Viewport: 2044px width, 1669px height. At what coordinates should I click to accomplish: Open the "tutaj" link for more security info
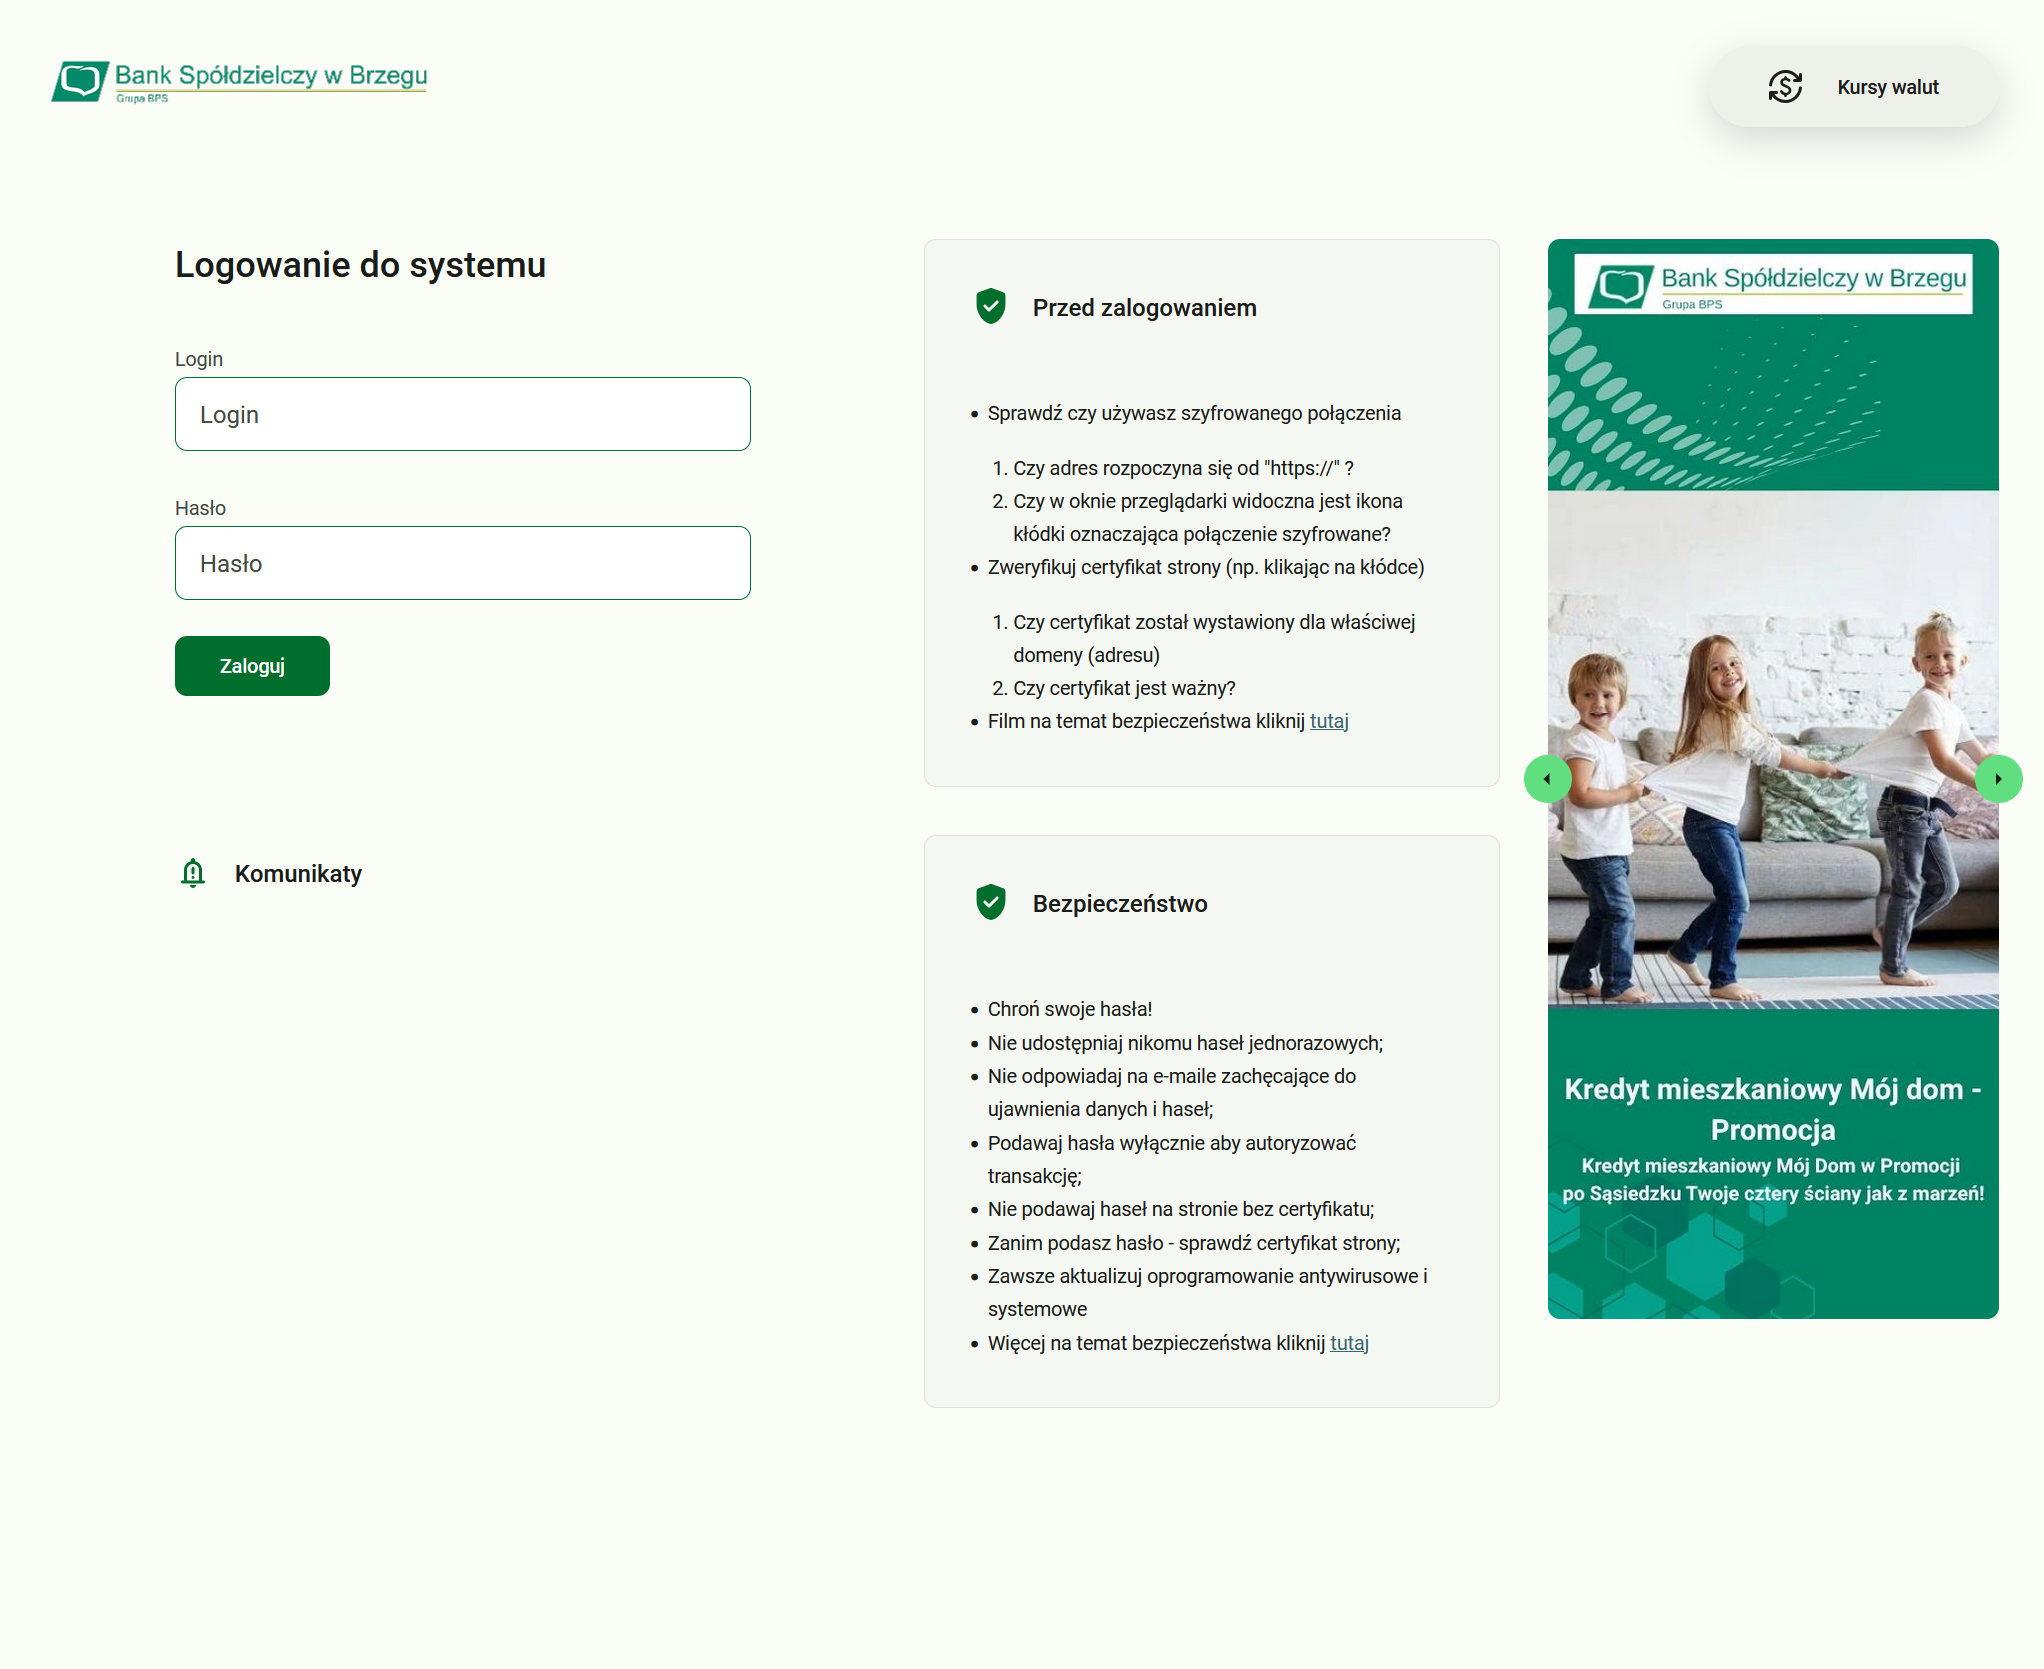coord(1349,1343)
